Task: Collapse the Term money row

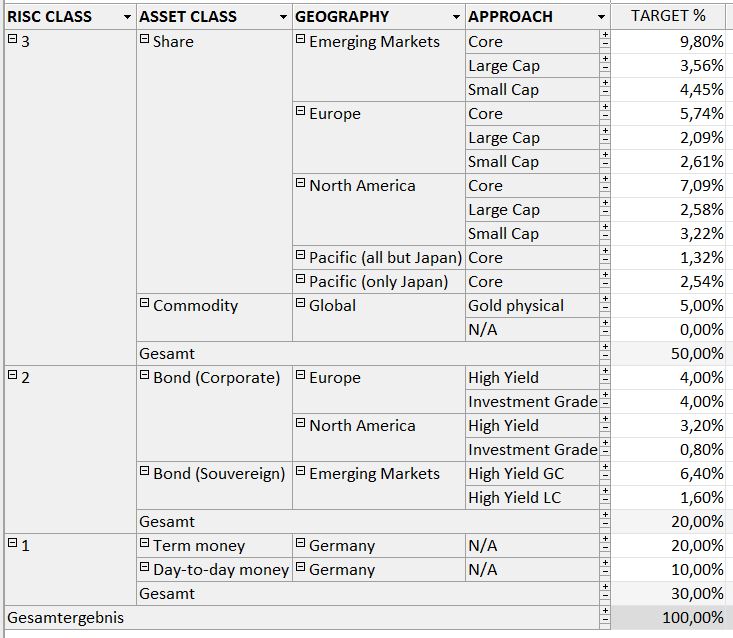Action: pos(145,544)
